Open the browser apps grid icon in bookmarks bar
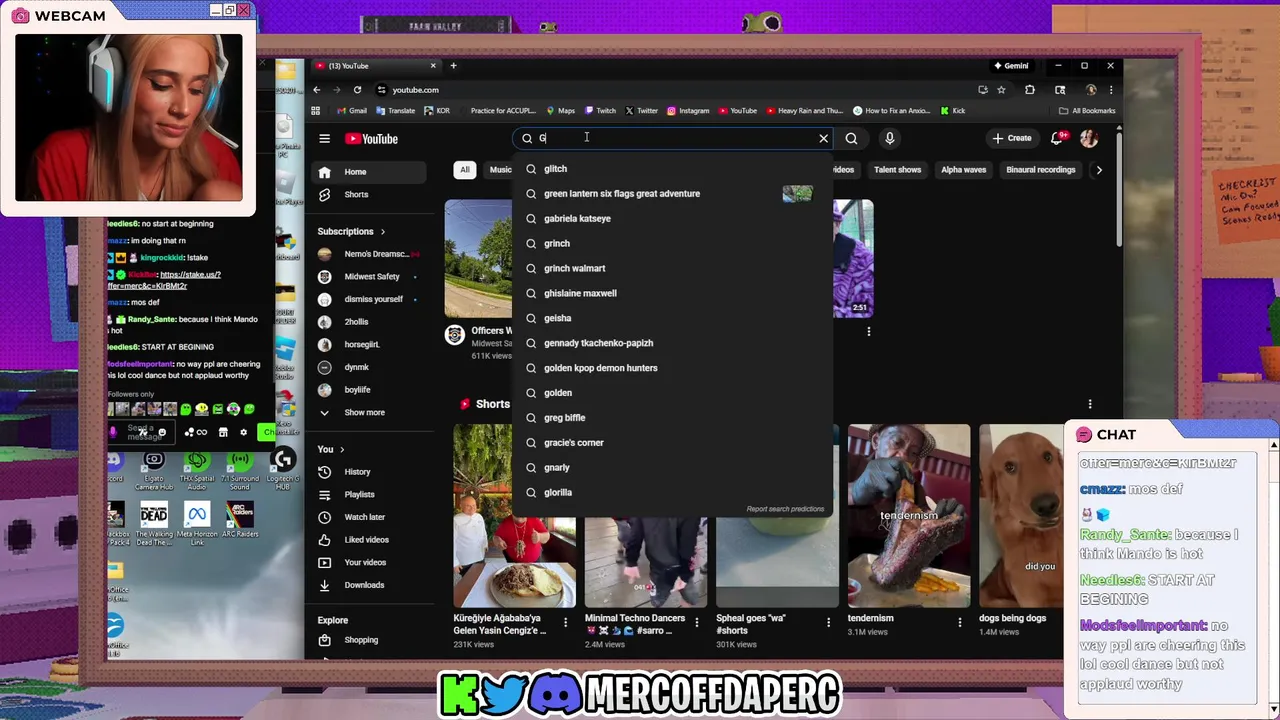Image resolution: width=1280 pixels, height=720 pixels. point(316,111)
